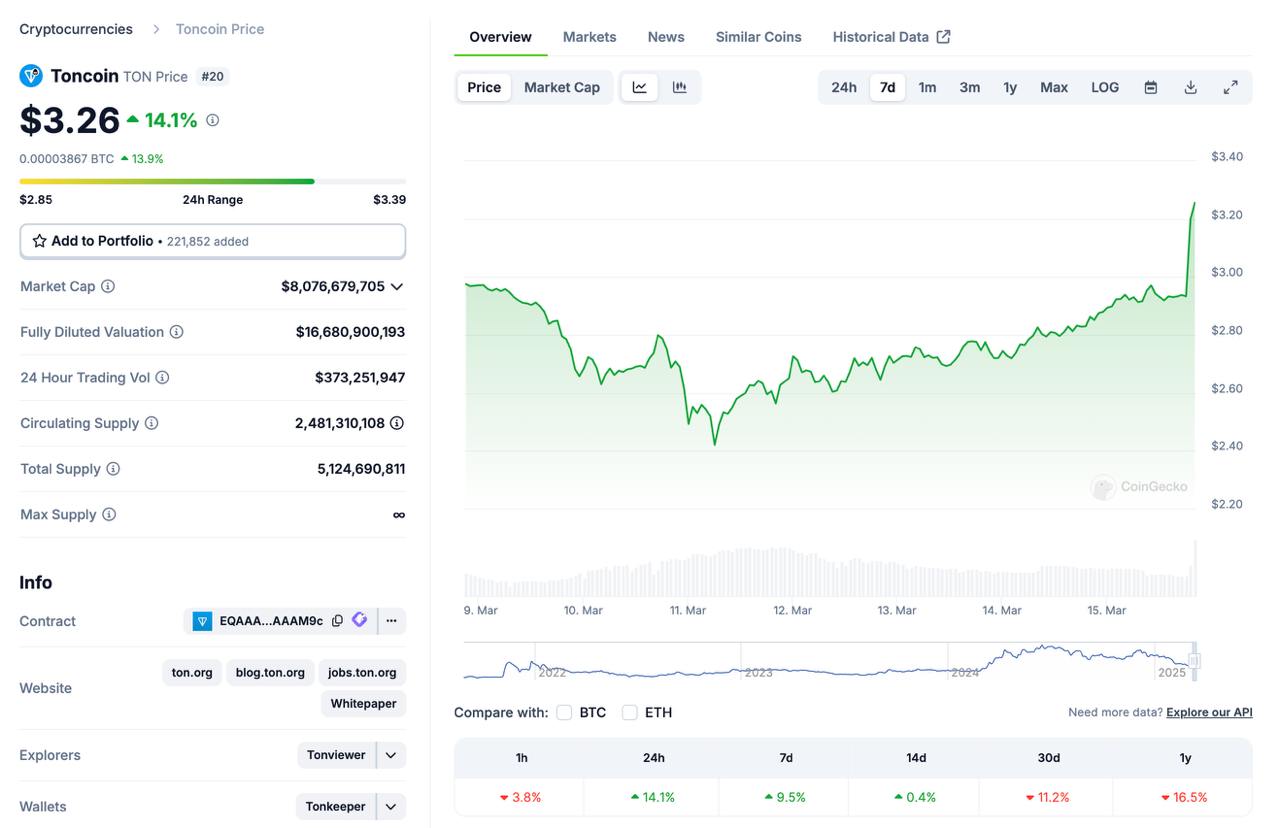The height and width of the screenshot is (828, 1280).
Task: Select 1y chart range
Action: tap(1010, 87)
